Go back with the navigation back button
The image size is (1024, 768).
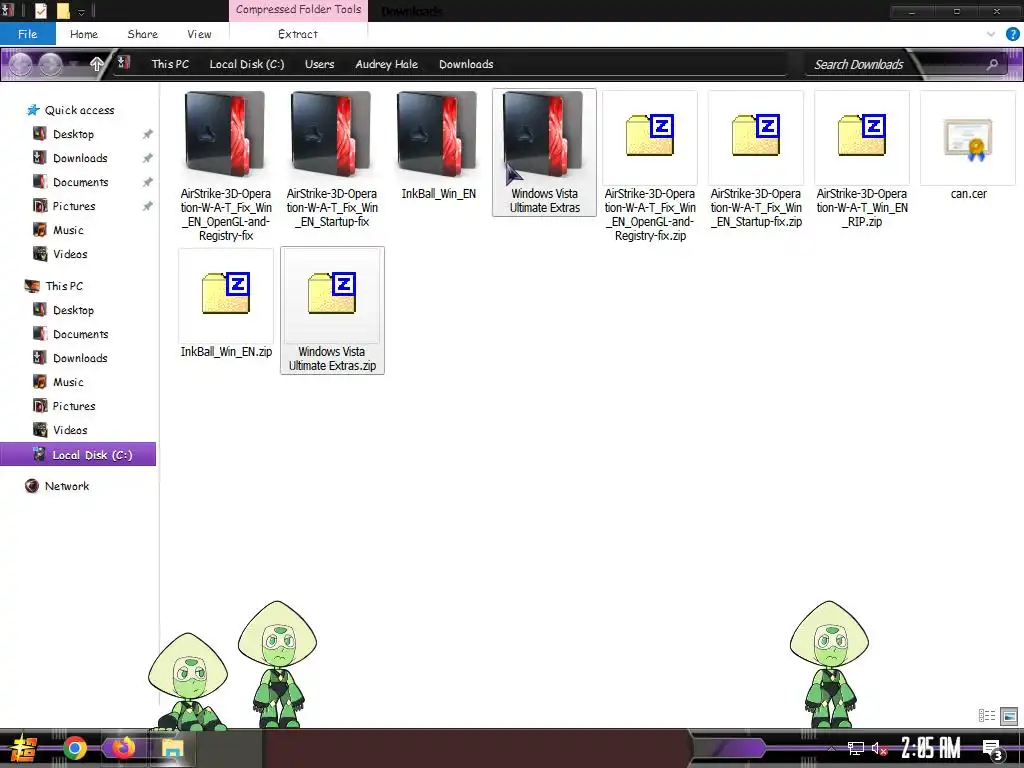pyautogui.click(x=20, y=64)
